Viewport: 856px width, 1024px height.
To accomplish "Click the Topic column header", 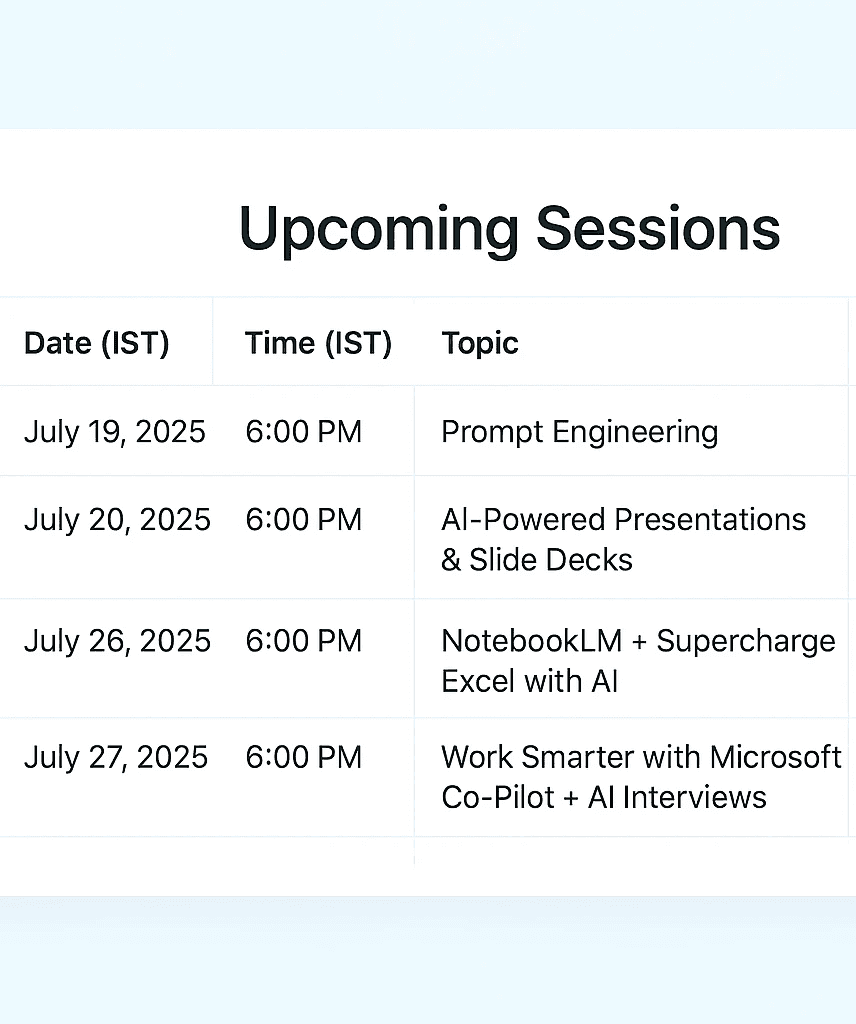I will (480, 343).
